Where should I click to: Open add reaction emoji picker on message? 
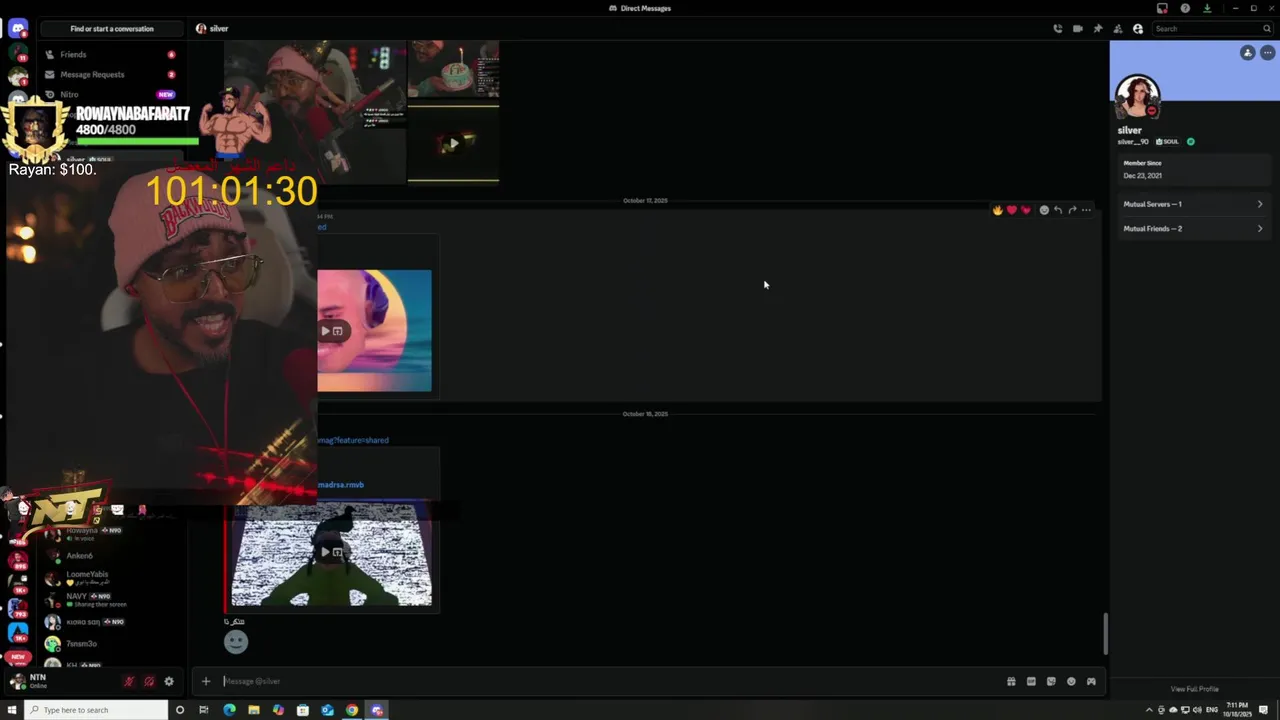click(1044, 210)
